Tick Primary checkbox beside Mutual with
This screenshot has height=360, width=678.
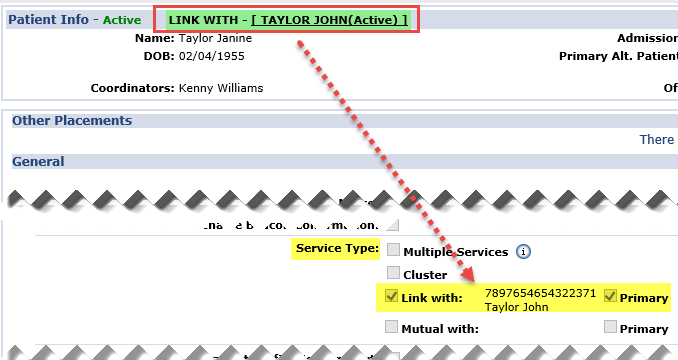[610, 327]
